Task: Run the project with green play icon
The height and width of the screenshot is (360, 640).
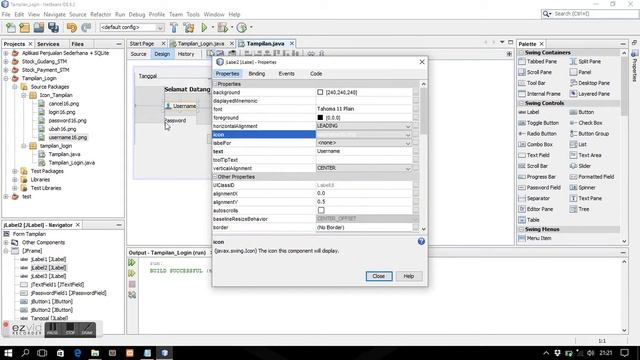Action: [204, 27]
